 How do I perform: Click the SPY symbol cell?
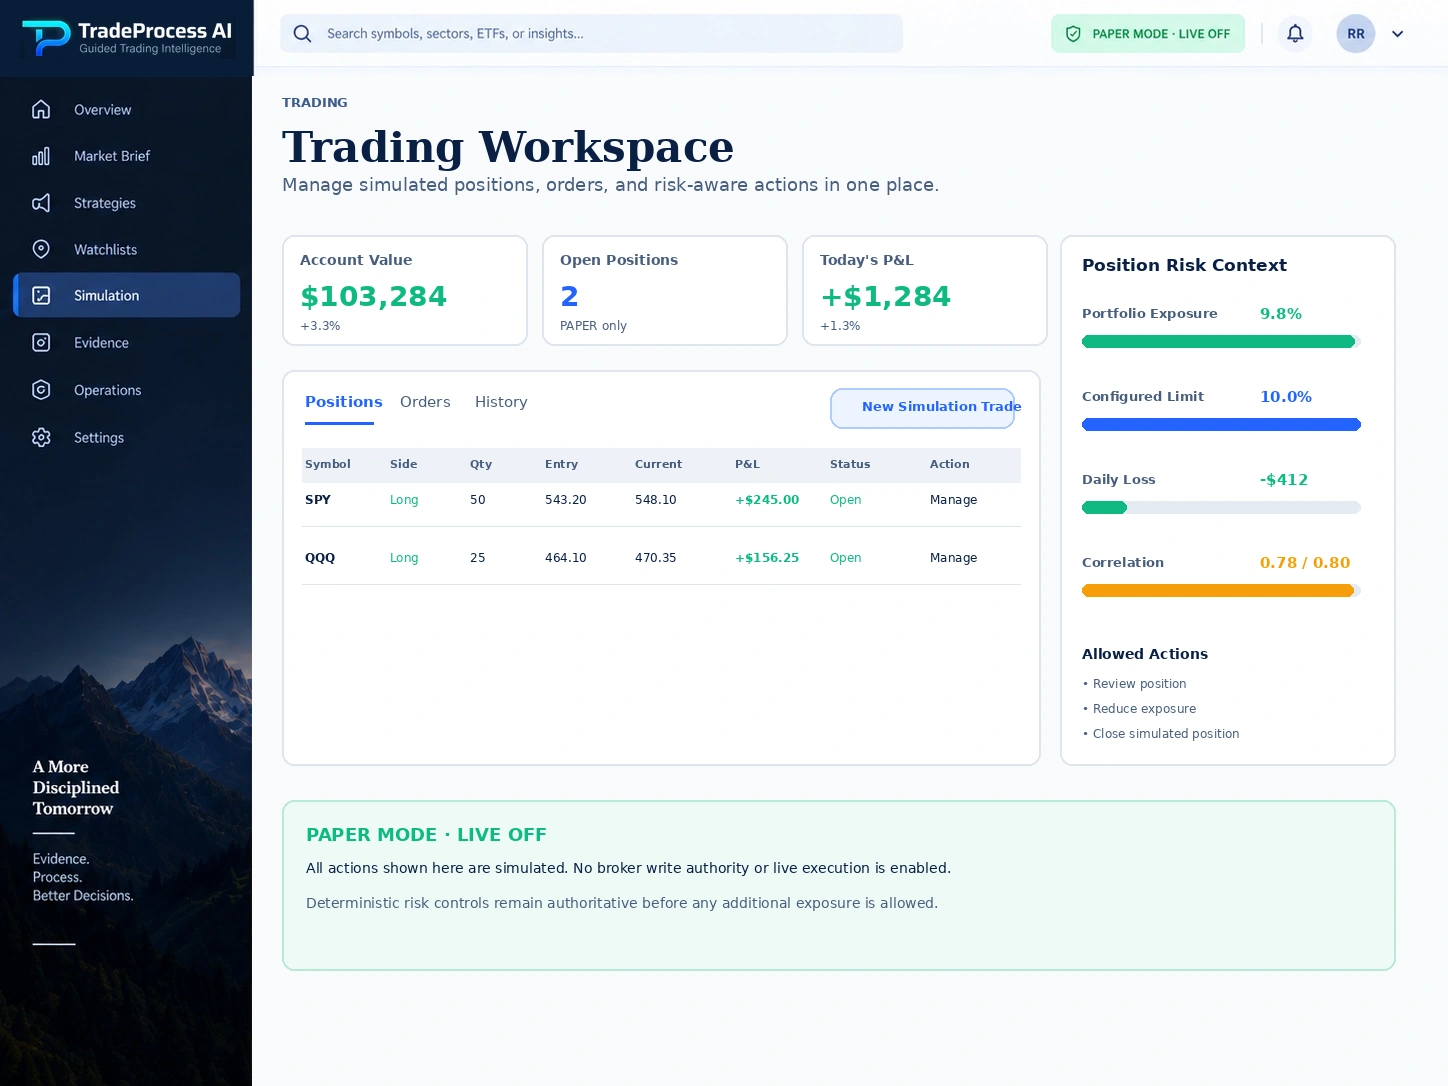pyautogui.click(x=318, y=500)
